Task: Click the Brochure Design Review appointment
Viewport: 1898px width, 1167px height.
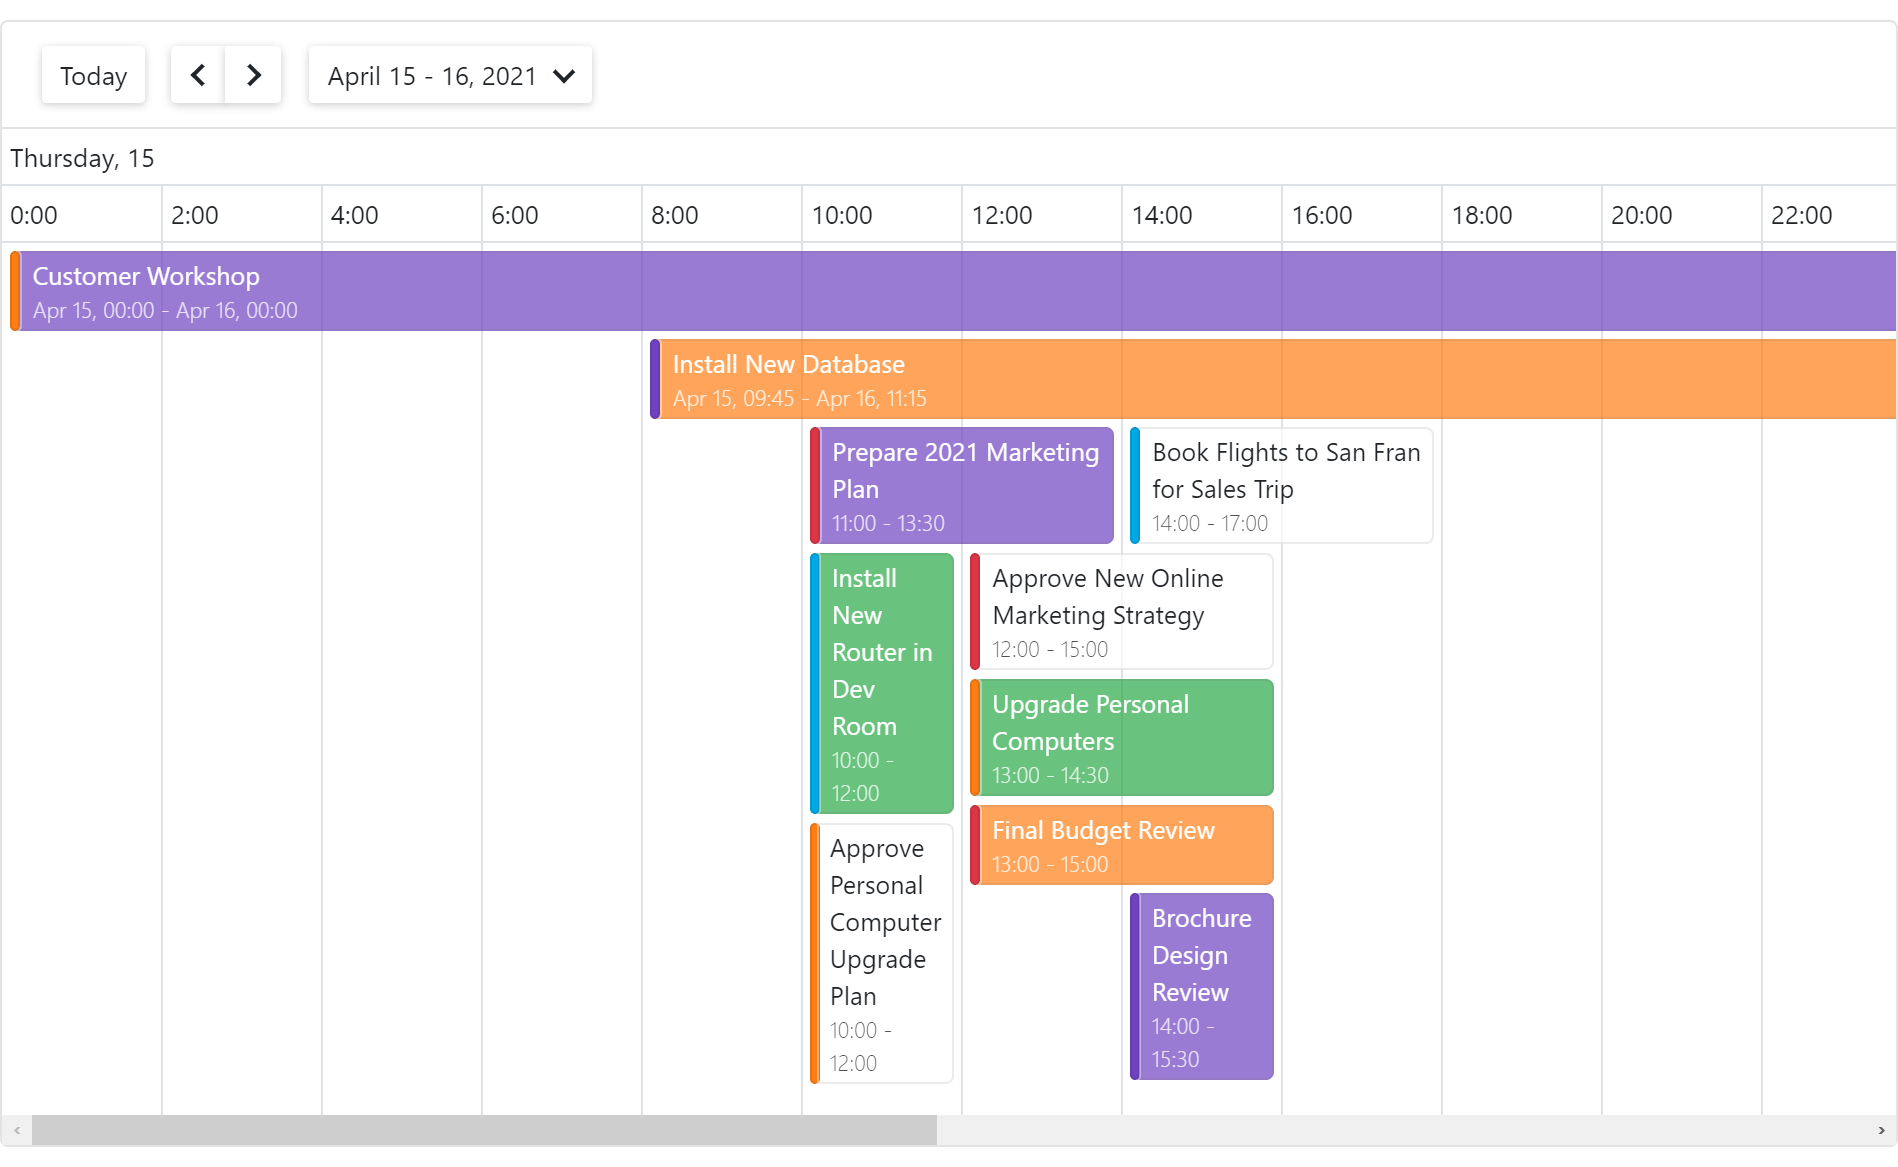Action: pyautogui.click(x=1200, y=987)
